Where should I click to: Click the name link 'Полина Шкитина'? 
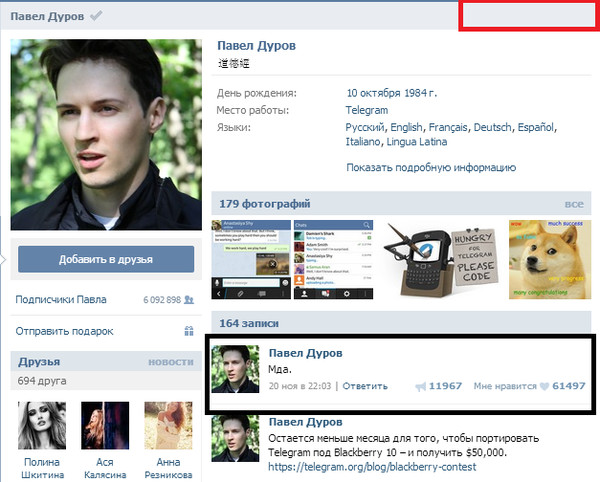(x=42, y=468)
